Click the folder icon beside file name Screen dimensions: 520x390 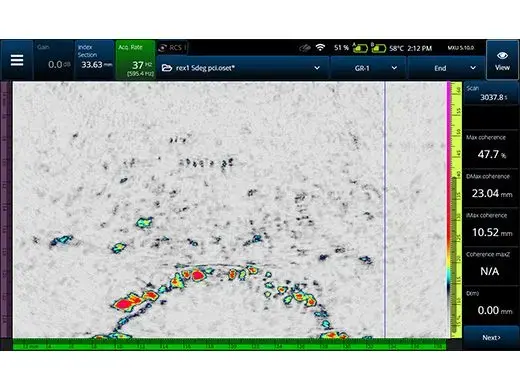167,68
